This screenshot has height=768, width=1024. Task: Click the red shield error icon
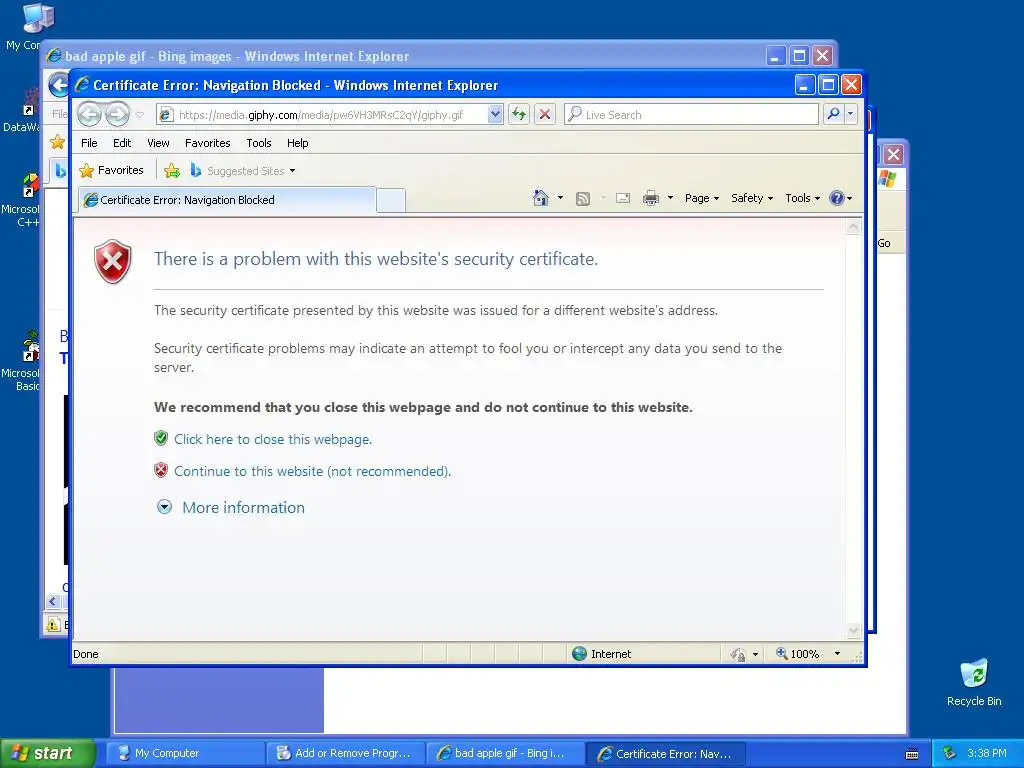[x=113, y=261]
